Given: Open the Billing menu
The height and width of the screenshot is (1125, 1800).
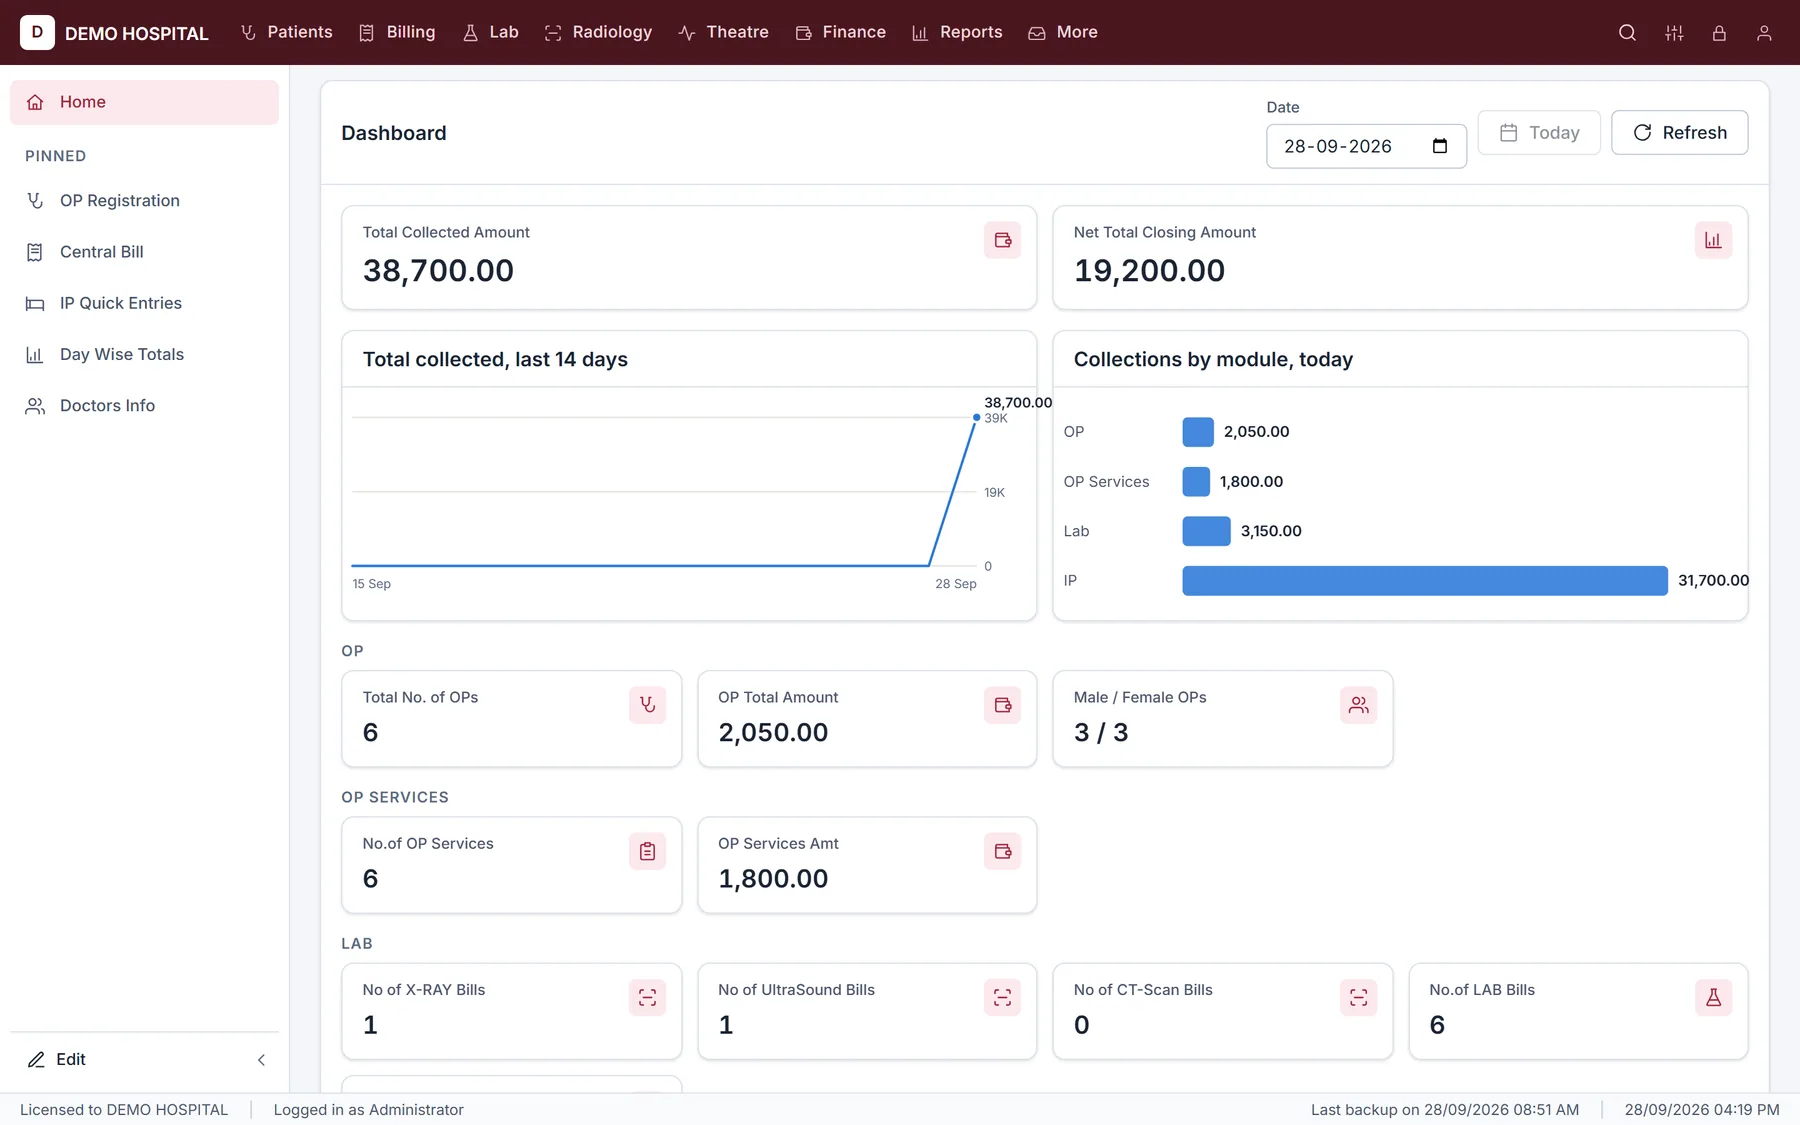Looking at the screenshot, I should [398, 32].
